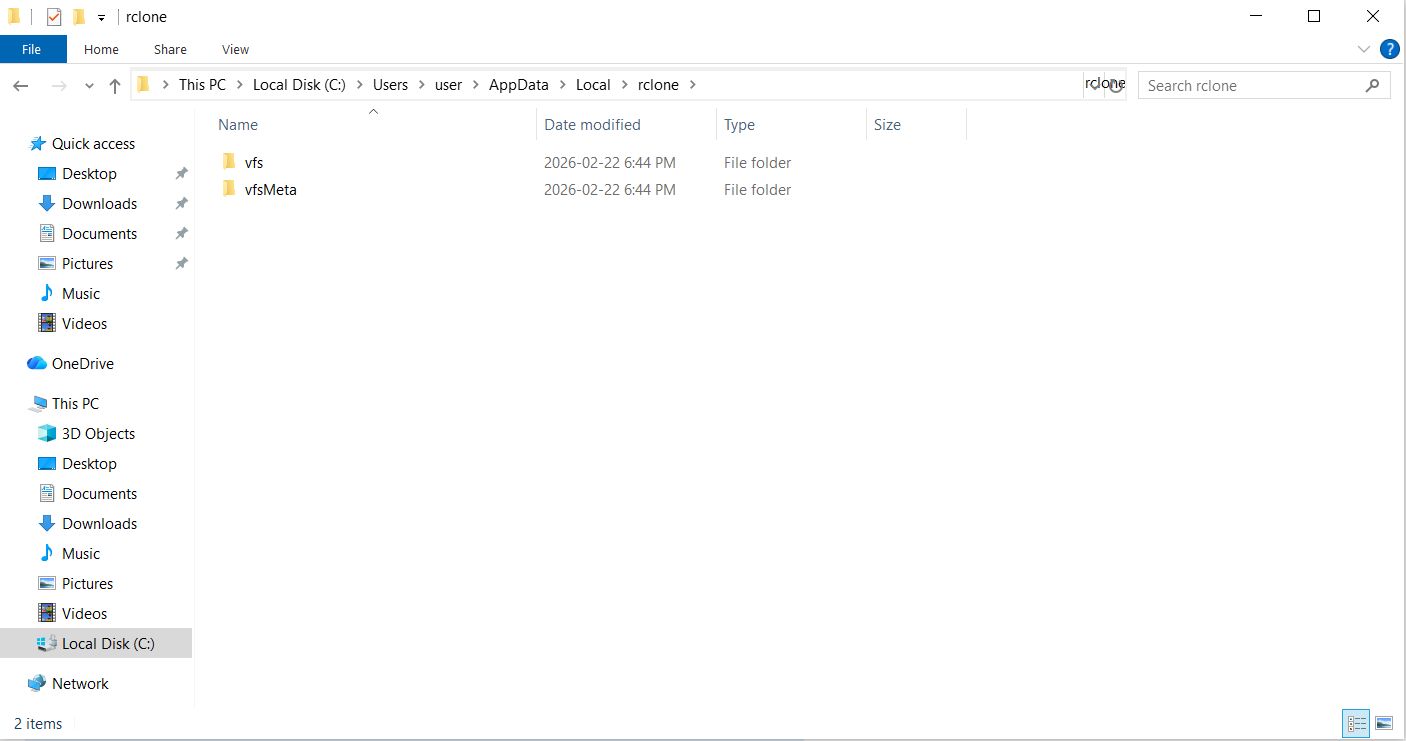
Task: Go up one level with Up arrow
Action: [115, 86]
